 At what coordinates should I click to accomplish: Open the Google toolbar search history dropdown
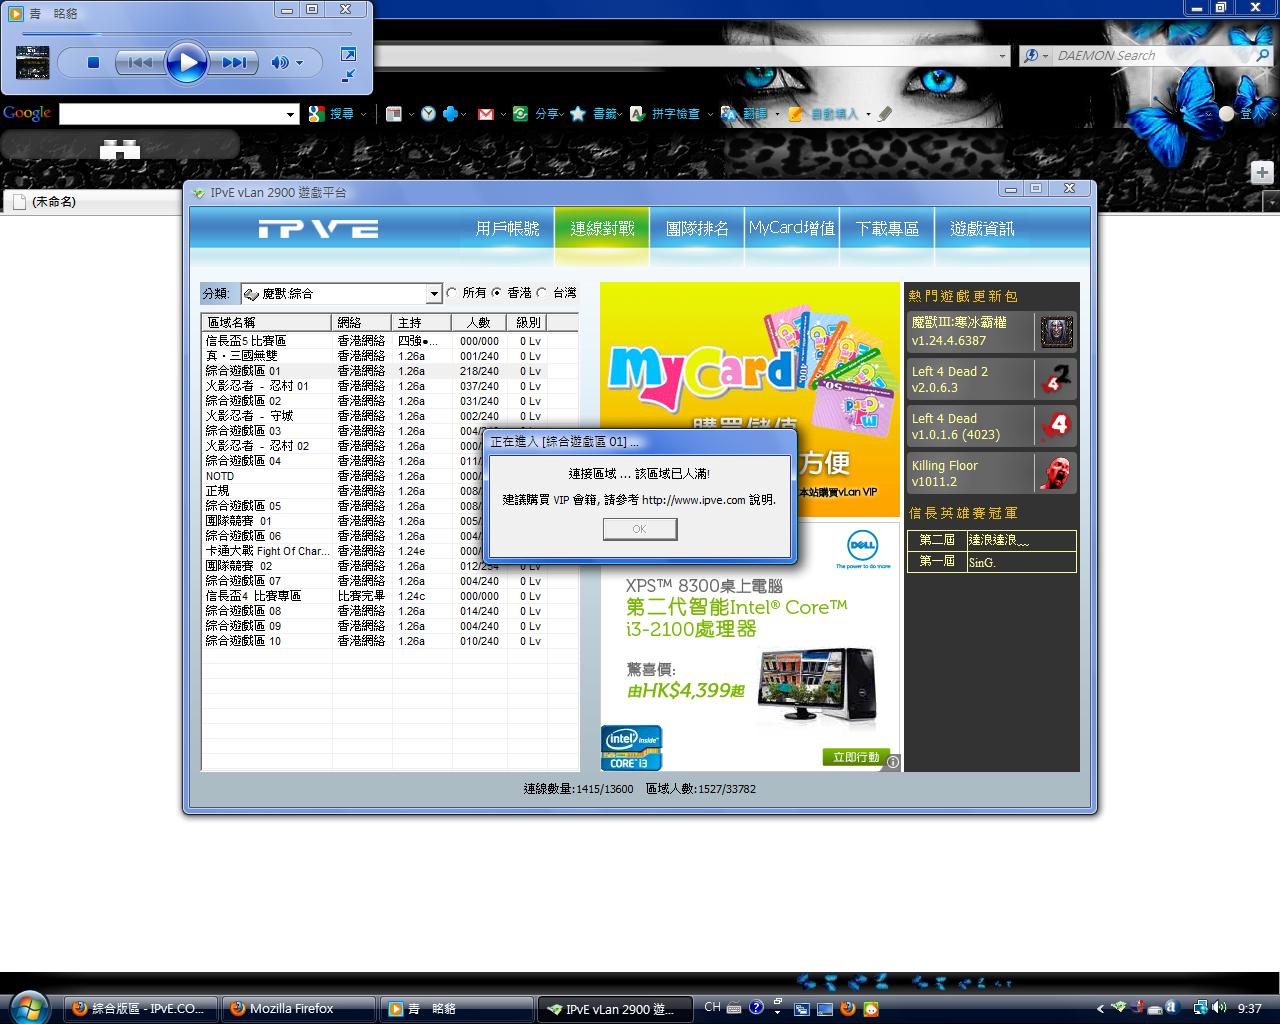291,114
